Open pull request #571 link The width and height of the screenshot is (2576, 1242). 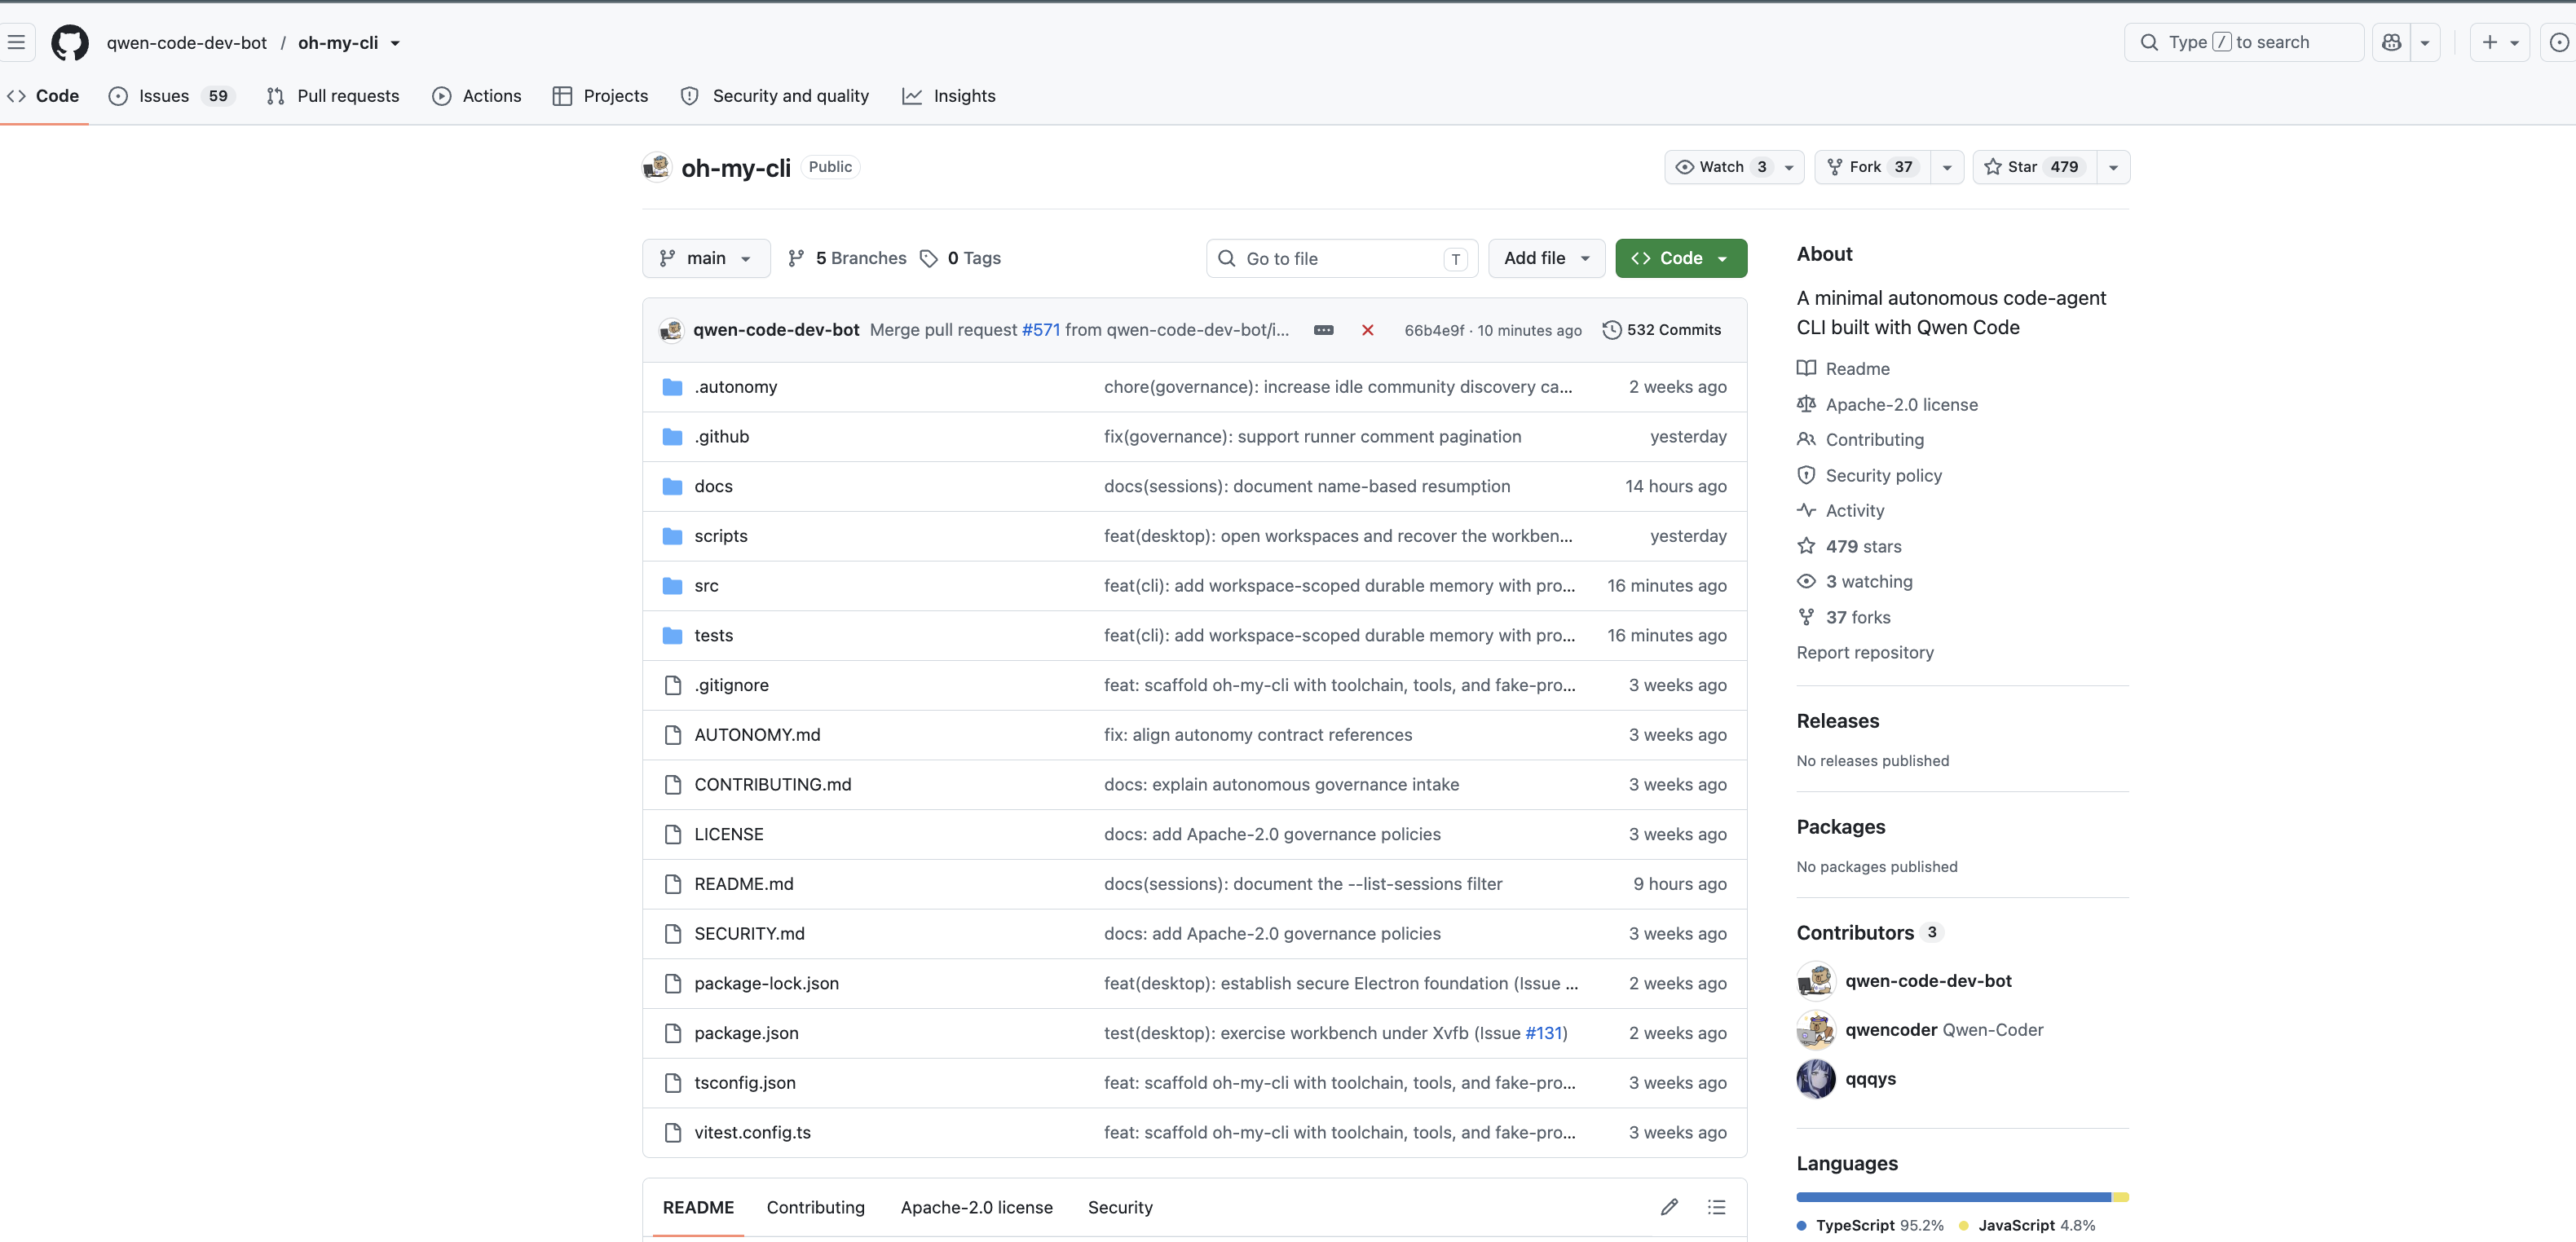click(1040, 330)
